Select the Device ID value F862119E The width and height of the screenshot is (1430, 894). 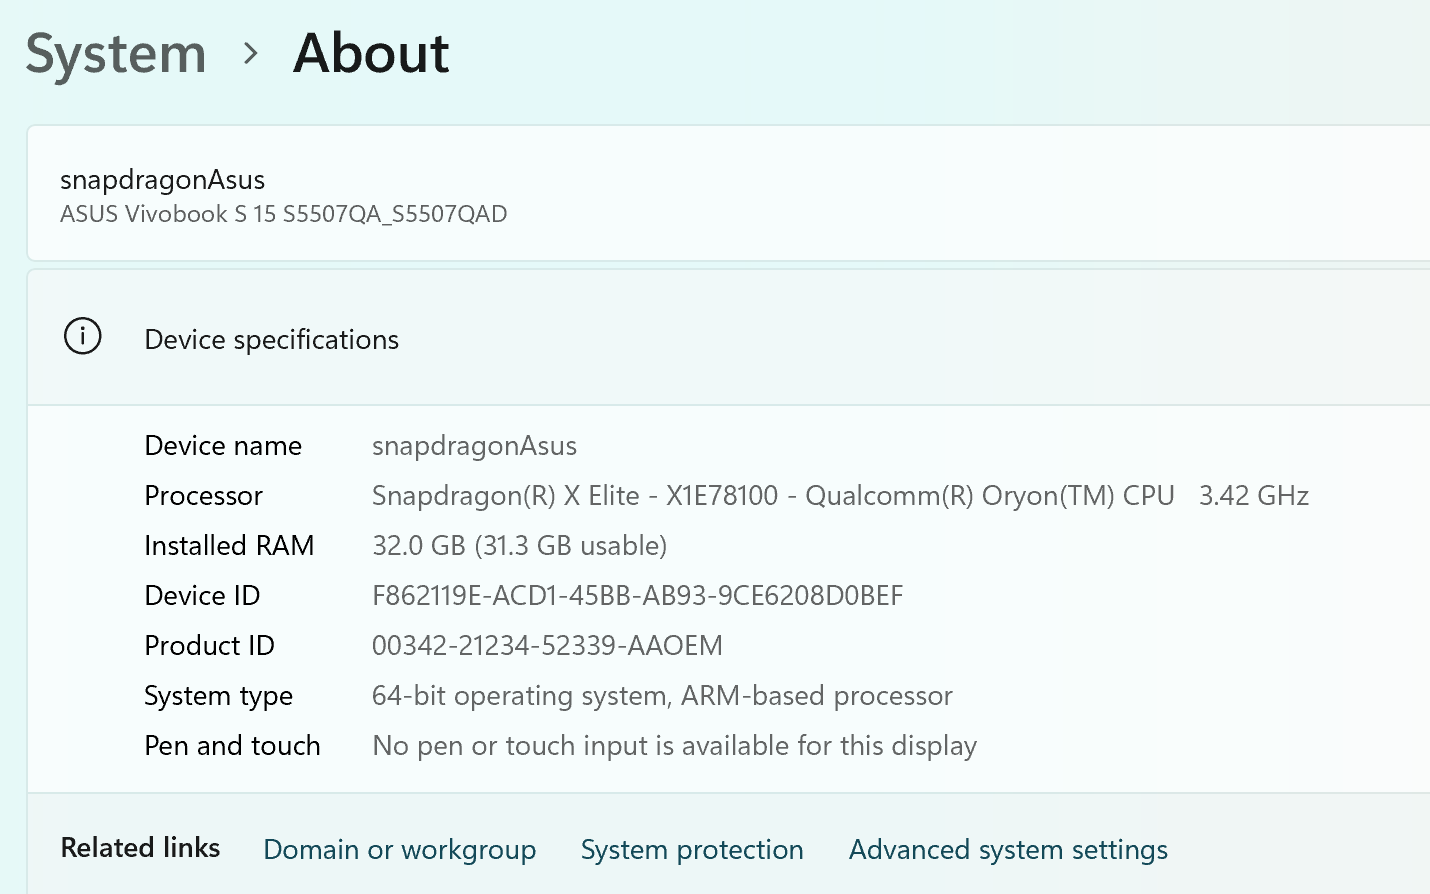click(637, 596)
